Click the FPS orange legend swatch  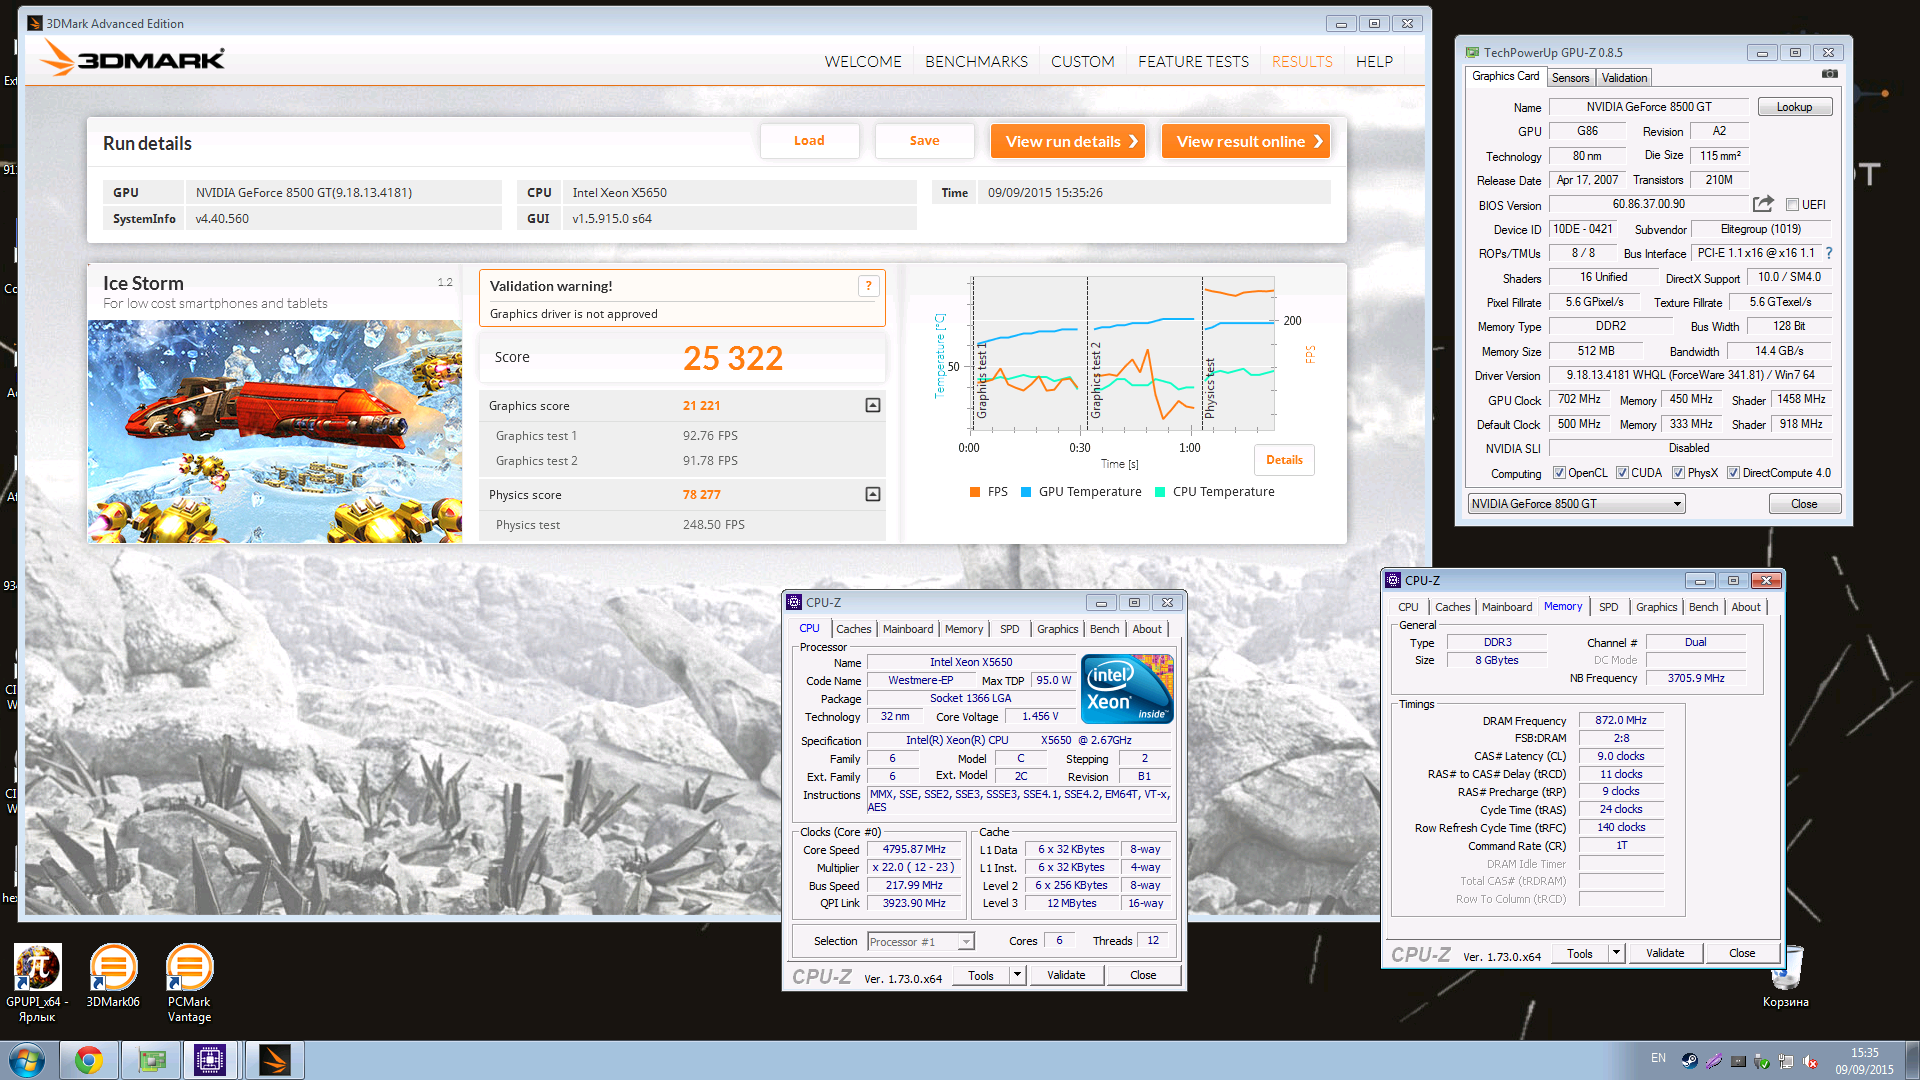click(x=975, y=492)
